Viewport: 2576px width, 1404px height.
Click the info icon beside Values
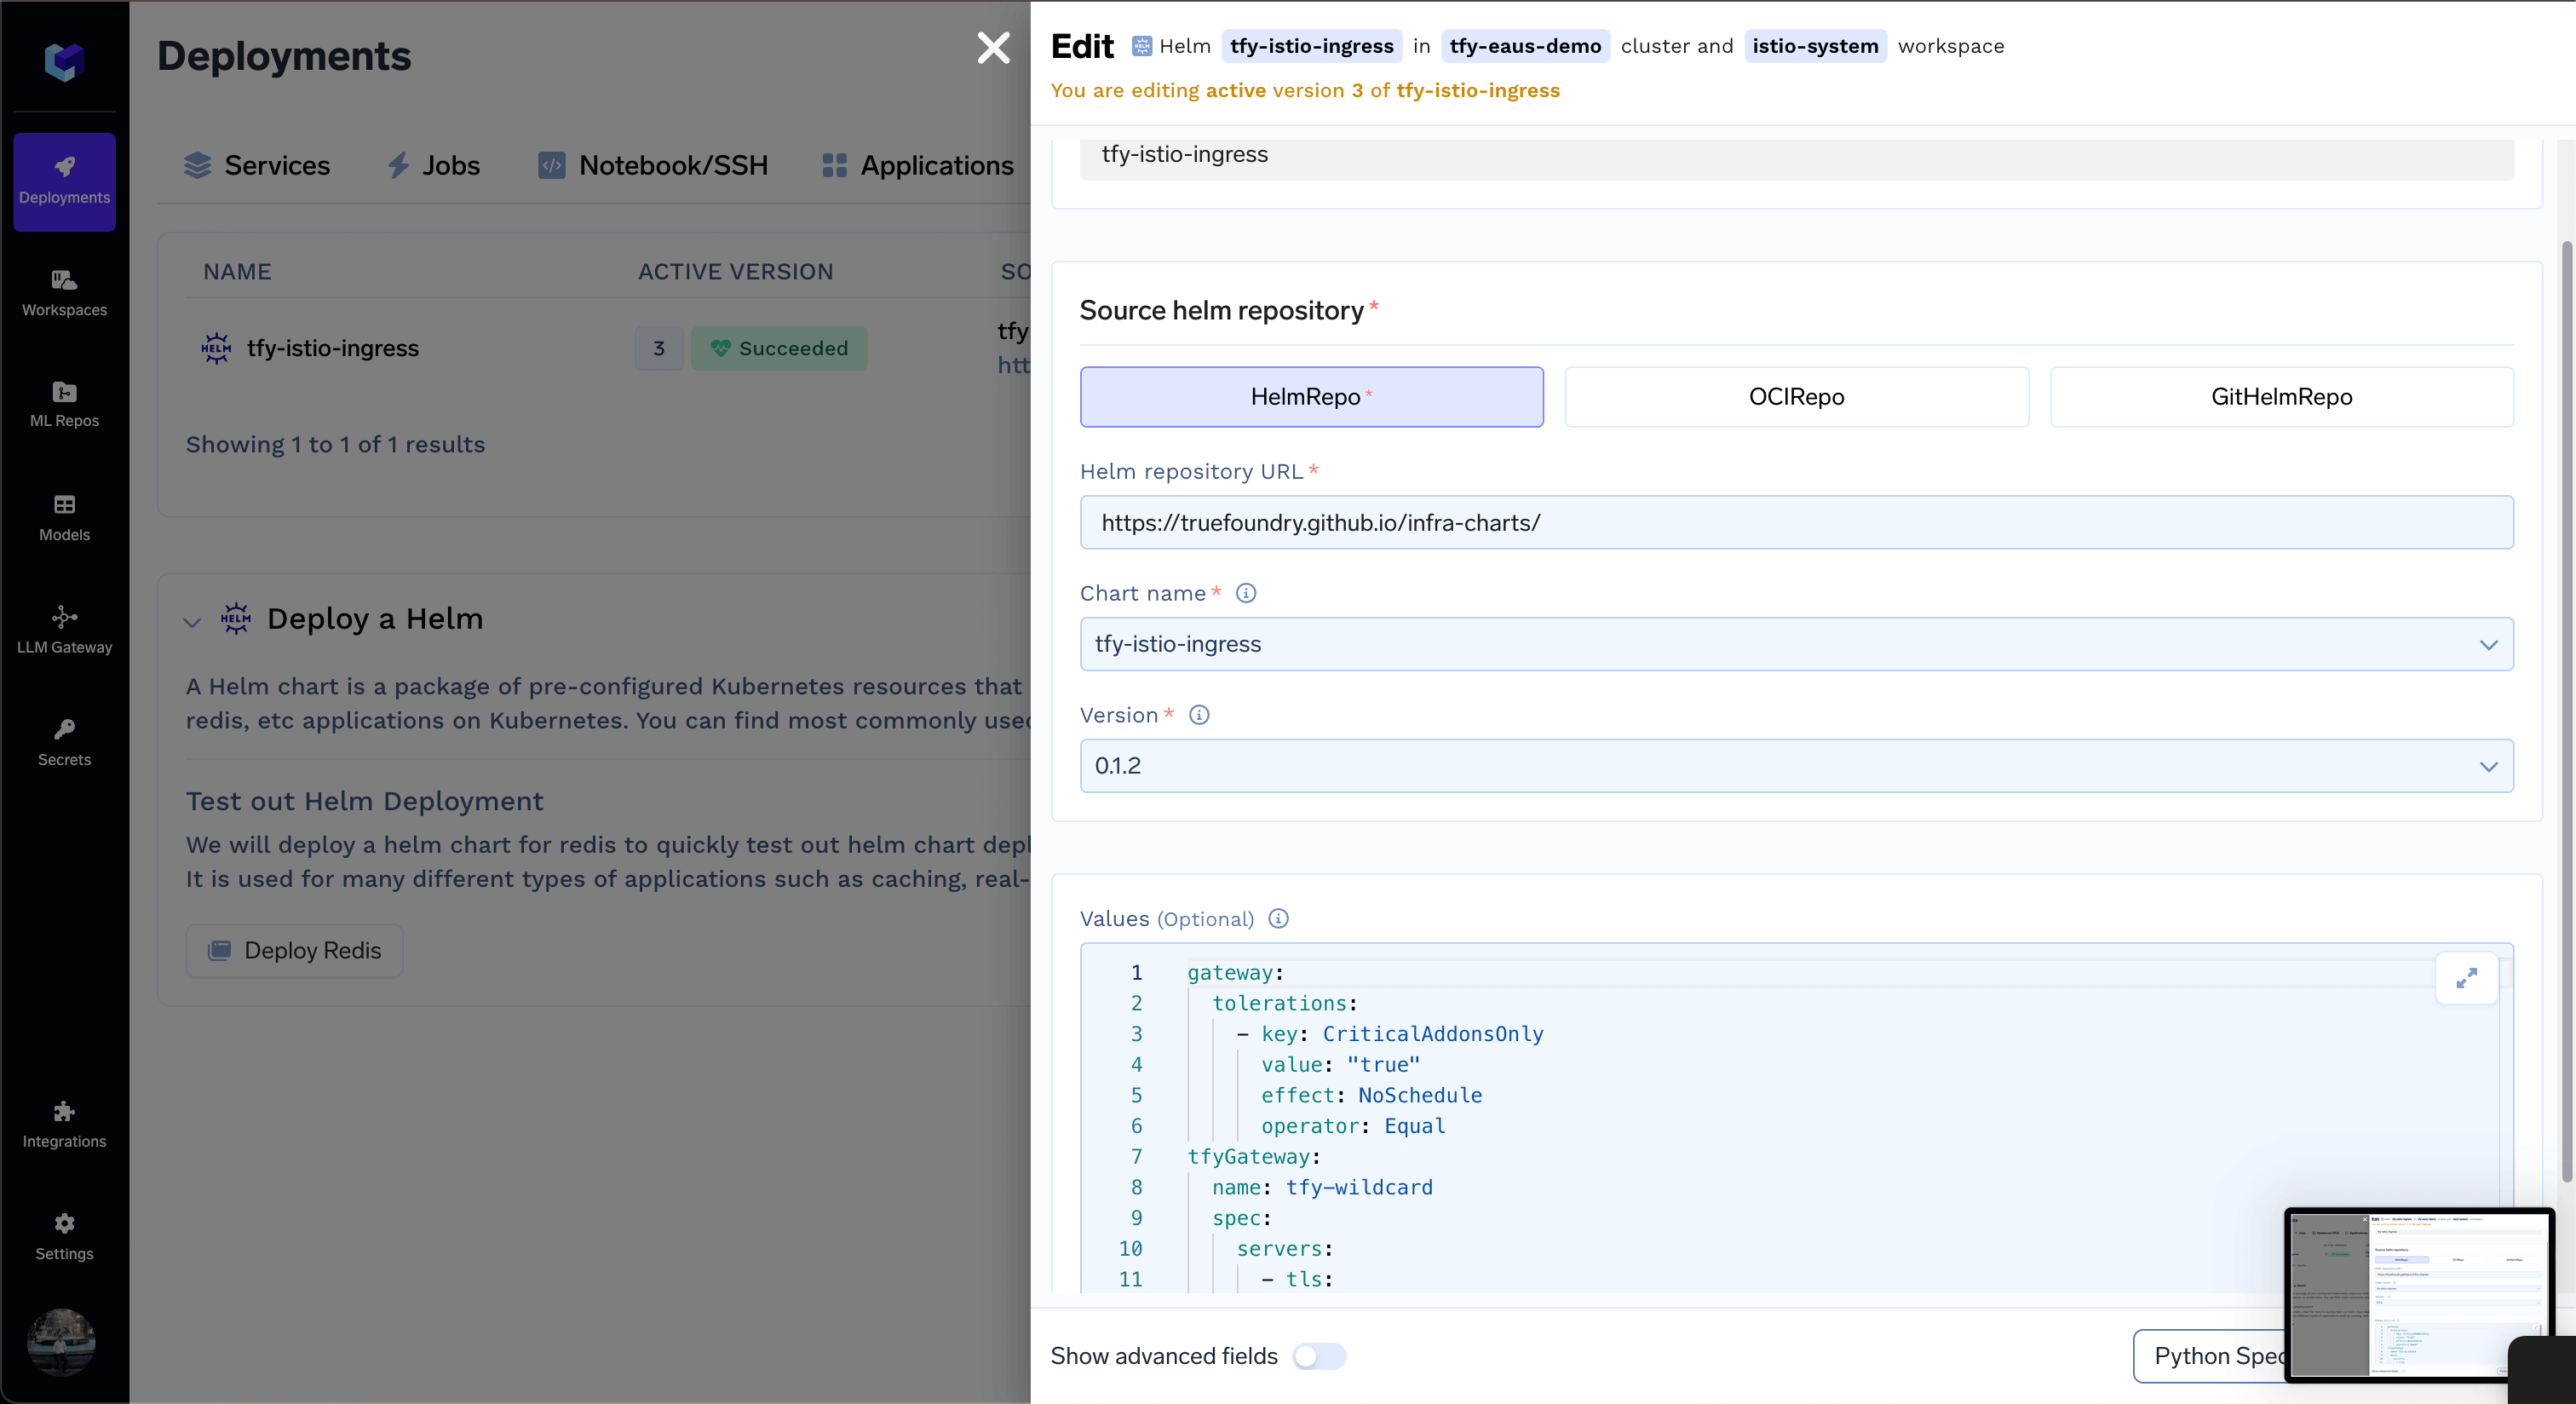click(1278, 918)
